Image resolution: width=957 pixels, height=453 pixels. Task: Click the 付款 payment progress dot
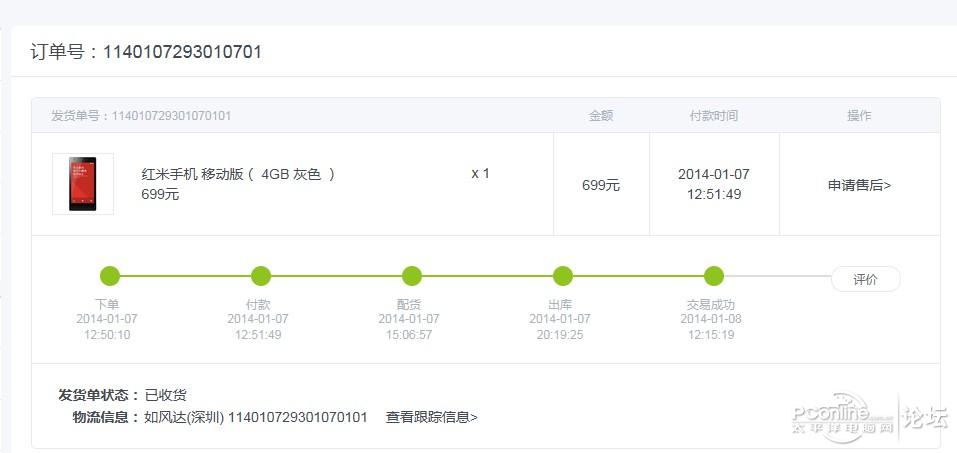pos(261,276)
